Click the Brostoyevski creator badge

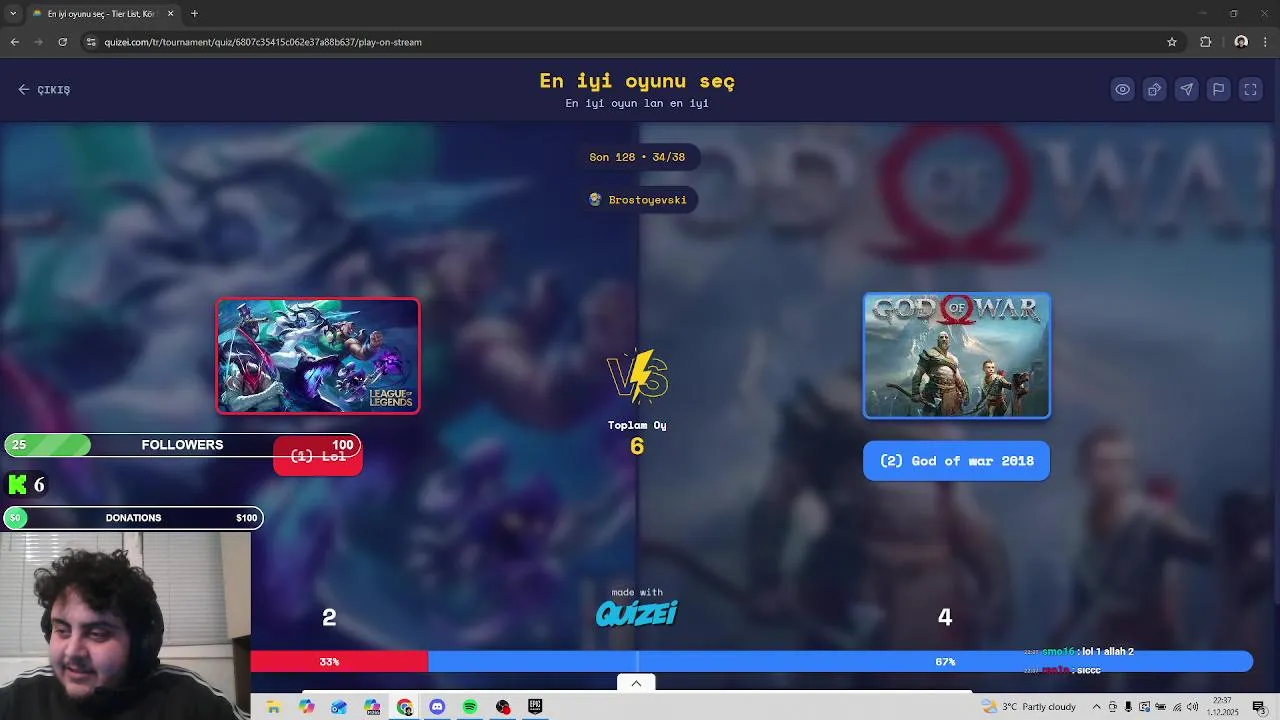(638, 200)
